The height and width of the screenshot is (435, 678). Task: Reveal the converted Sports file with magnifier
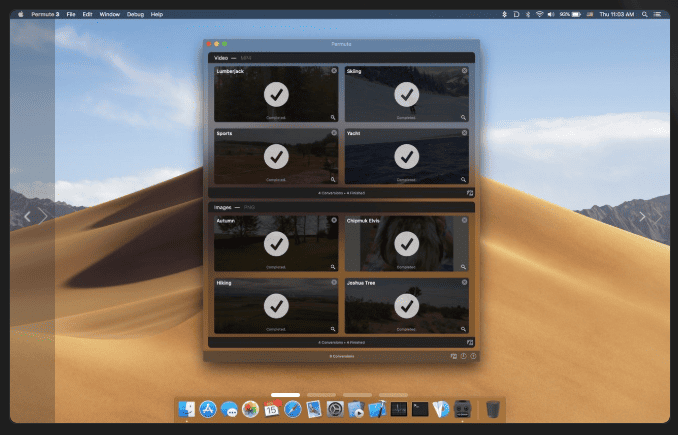point(333,179)
